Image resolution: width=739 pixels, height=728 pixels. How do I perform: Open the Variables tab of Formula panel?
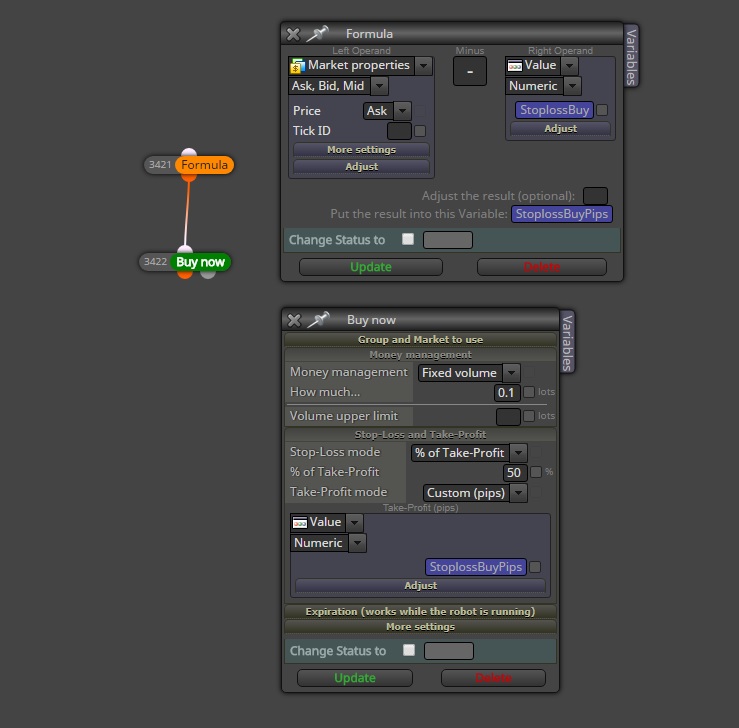tap(631, 57)
